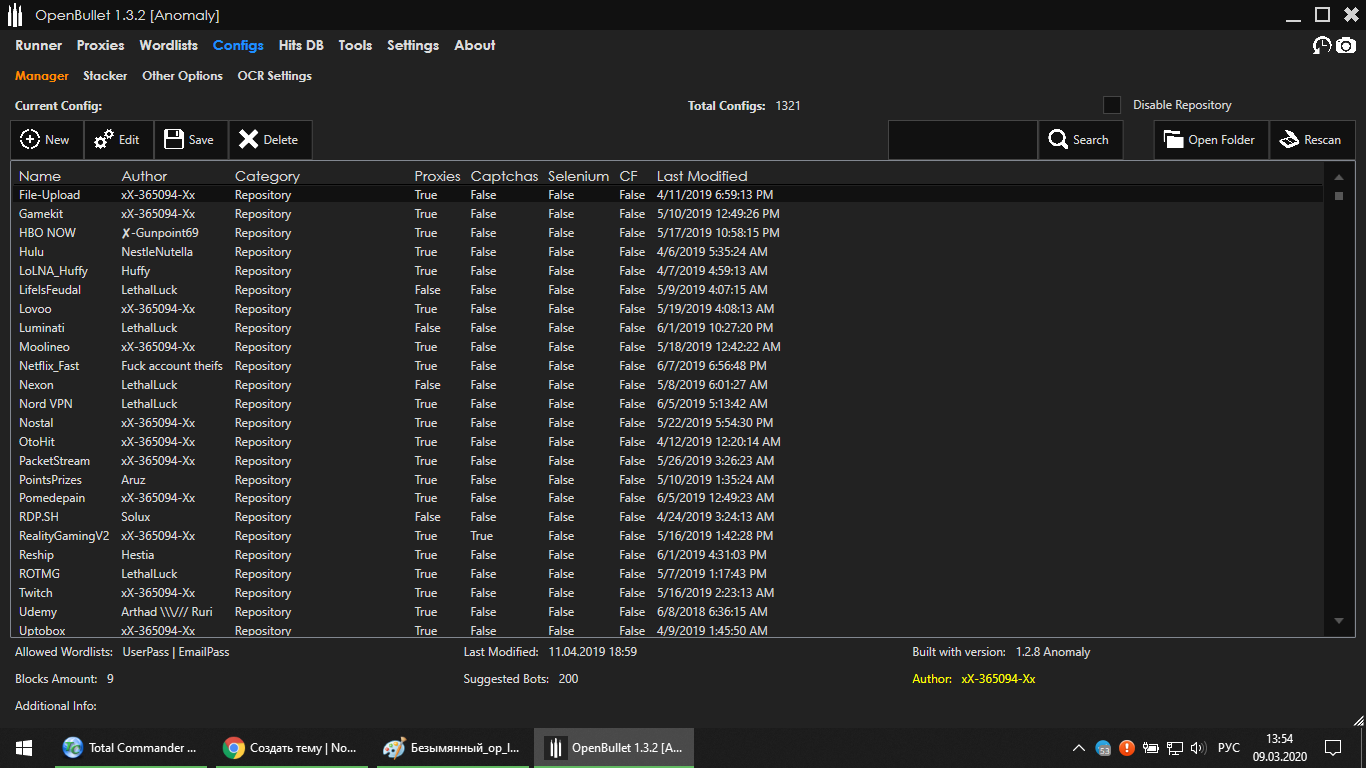Open the About tab
This screenshot has width=1366, height=768.
[x=475, y=45]
